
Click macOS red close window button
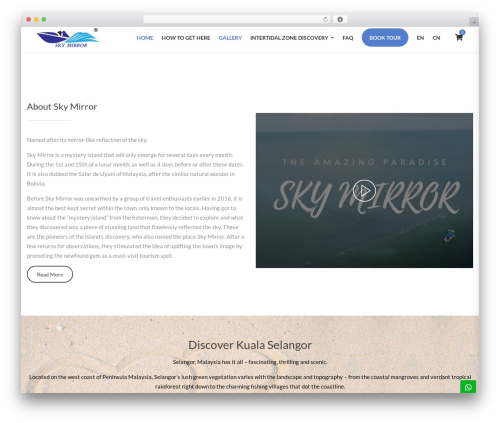29,20
